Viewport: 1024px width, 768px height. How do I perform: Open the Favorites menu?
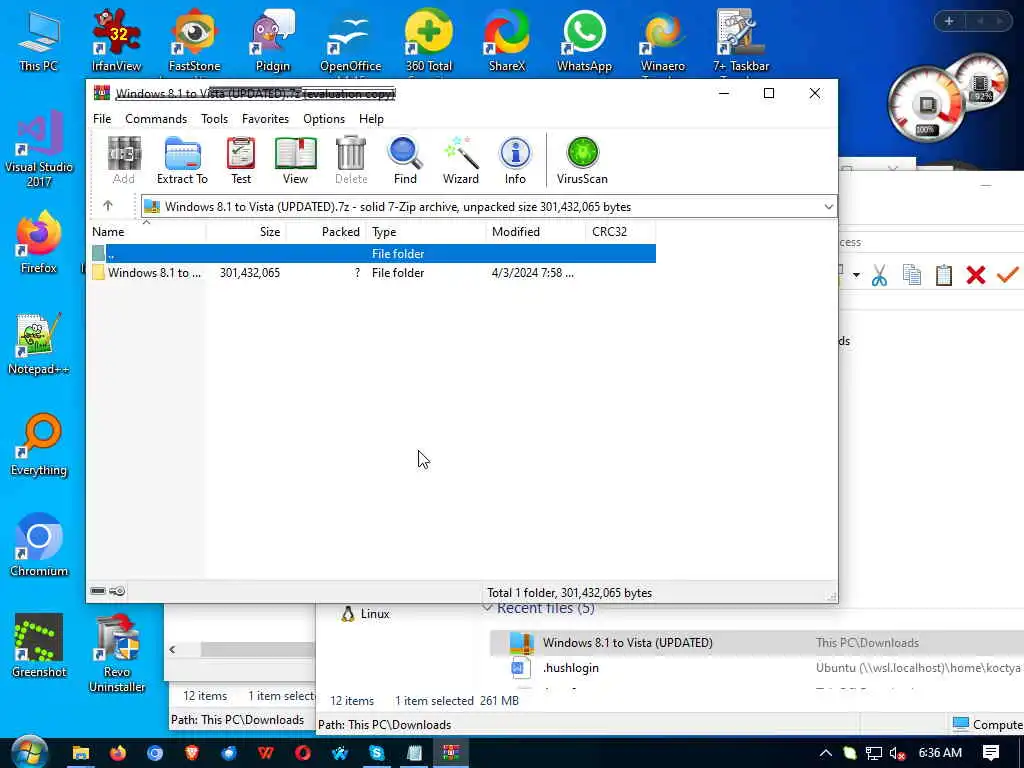click(265, 119)
